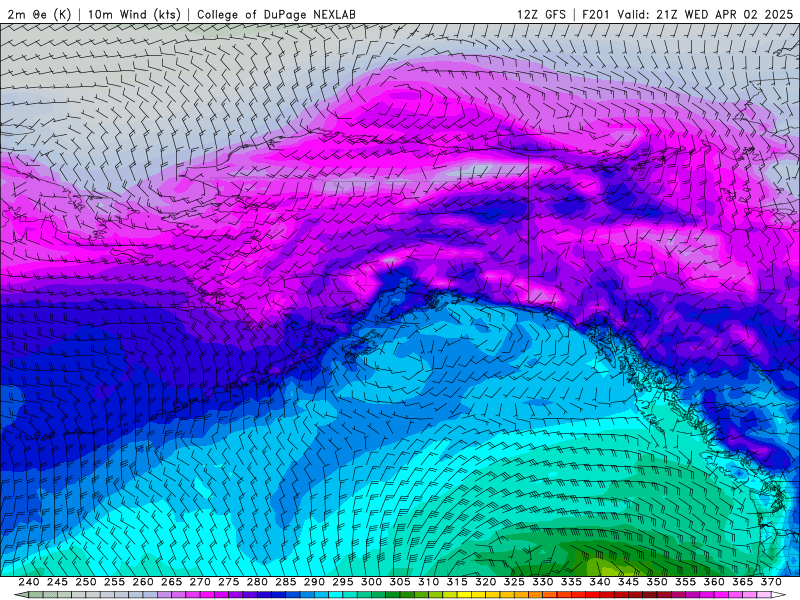Click the 300 scale label
The width and height of the screenshot is (800, 600).
(371, 582)
